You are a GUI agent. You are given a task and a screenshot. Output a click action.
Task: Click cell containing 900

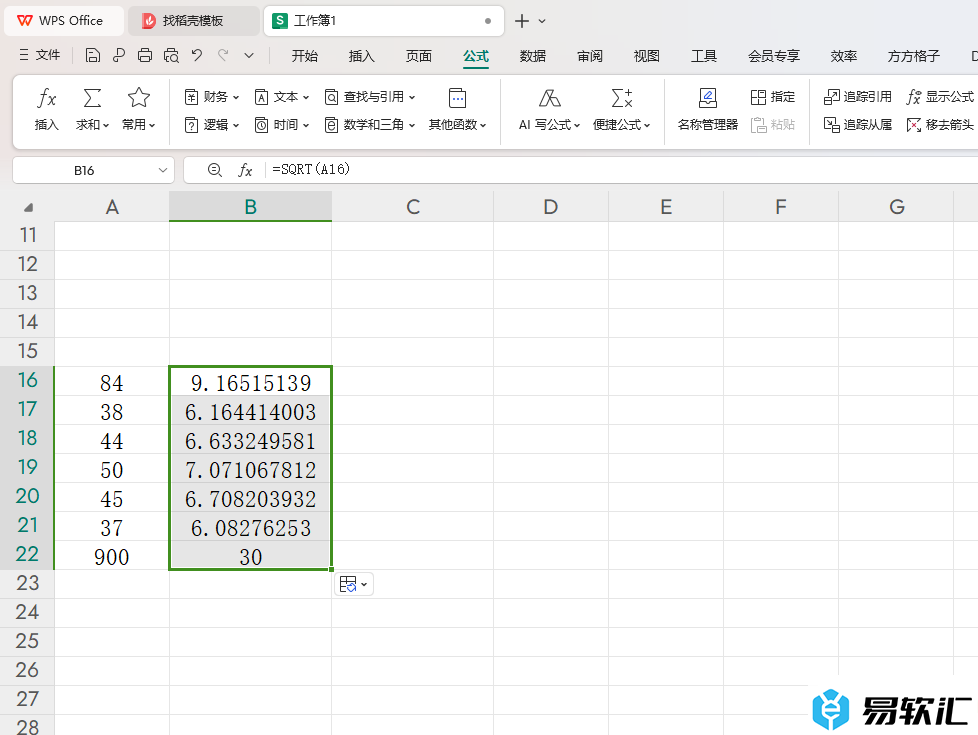coord(112,556)
